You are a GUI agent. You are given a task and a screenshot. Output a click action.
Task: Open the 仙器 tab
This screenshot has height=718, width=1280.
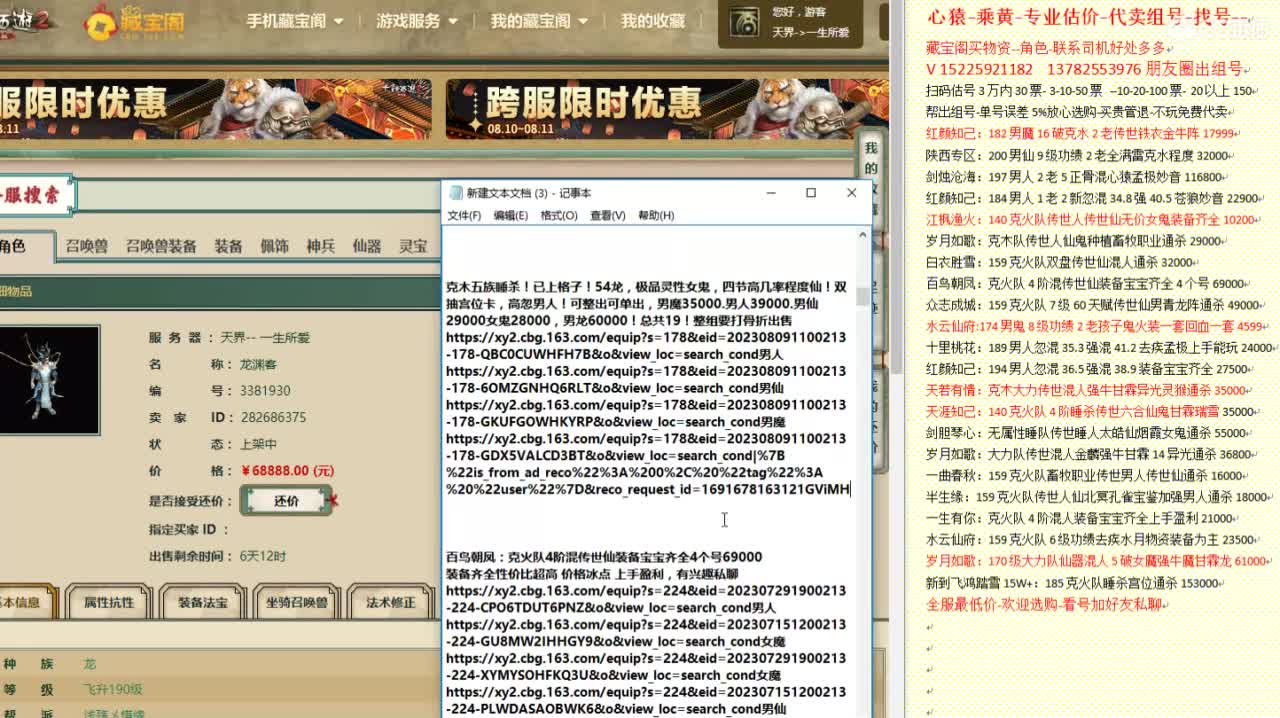[x=367, y=246]
